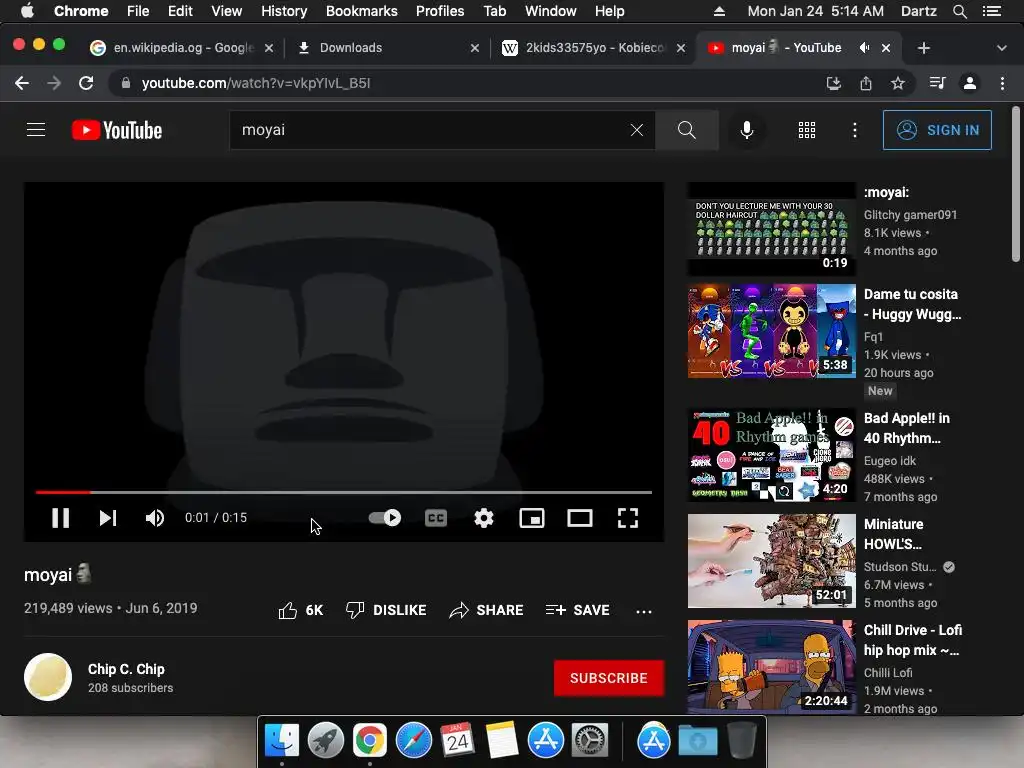
Task: Switch to theater mode
Action: coord(580,518)
